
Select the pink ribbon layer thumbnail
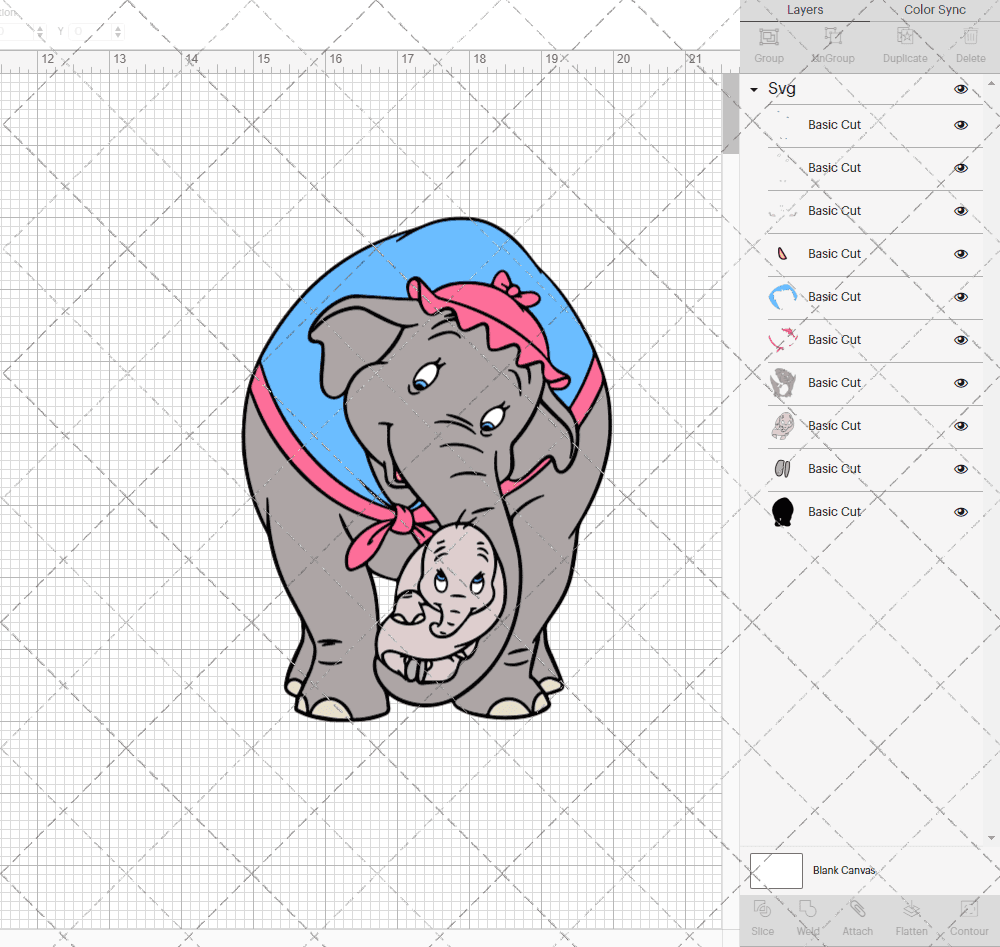point(783,340)
